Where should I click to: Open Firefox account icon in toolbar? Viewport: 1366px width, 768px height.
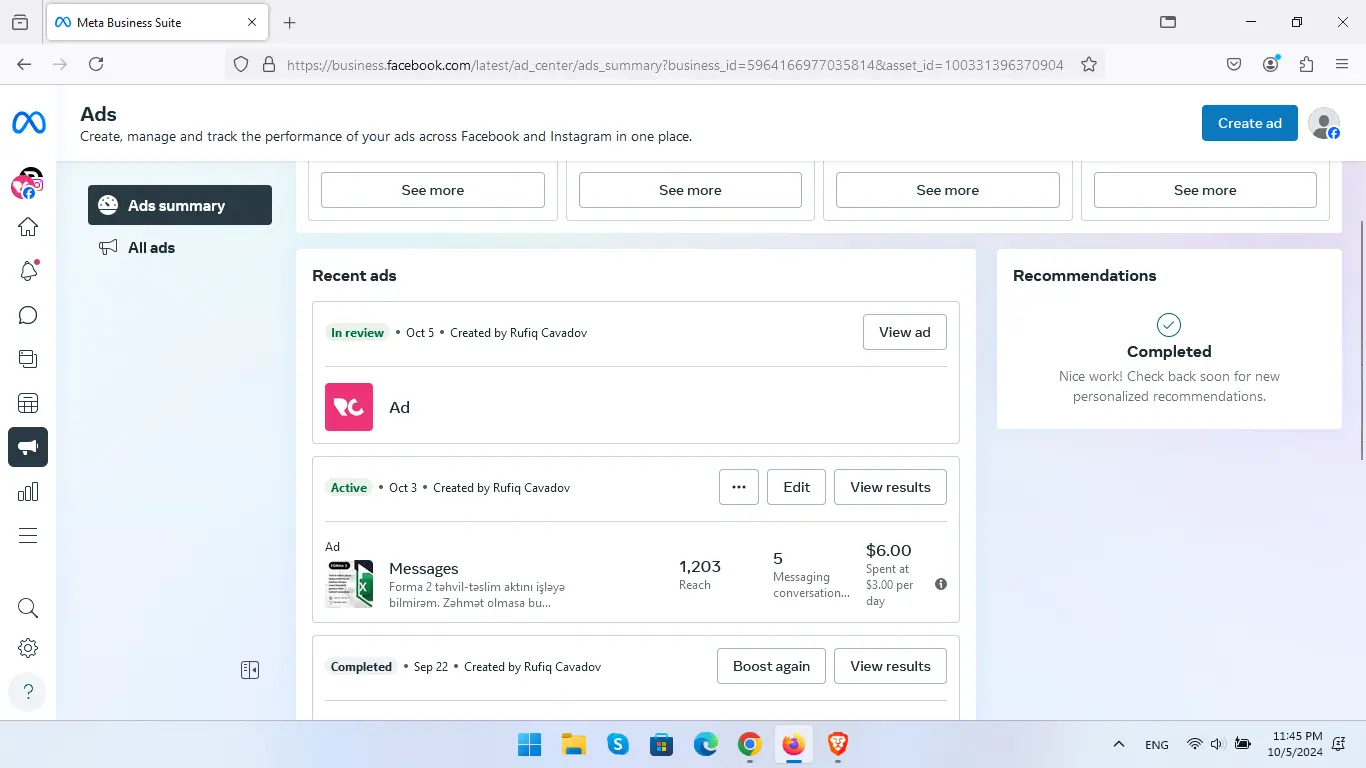click(x=1271, y=64)
